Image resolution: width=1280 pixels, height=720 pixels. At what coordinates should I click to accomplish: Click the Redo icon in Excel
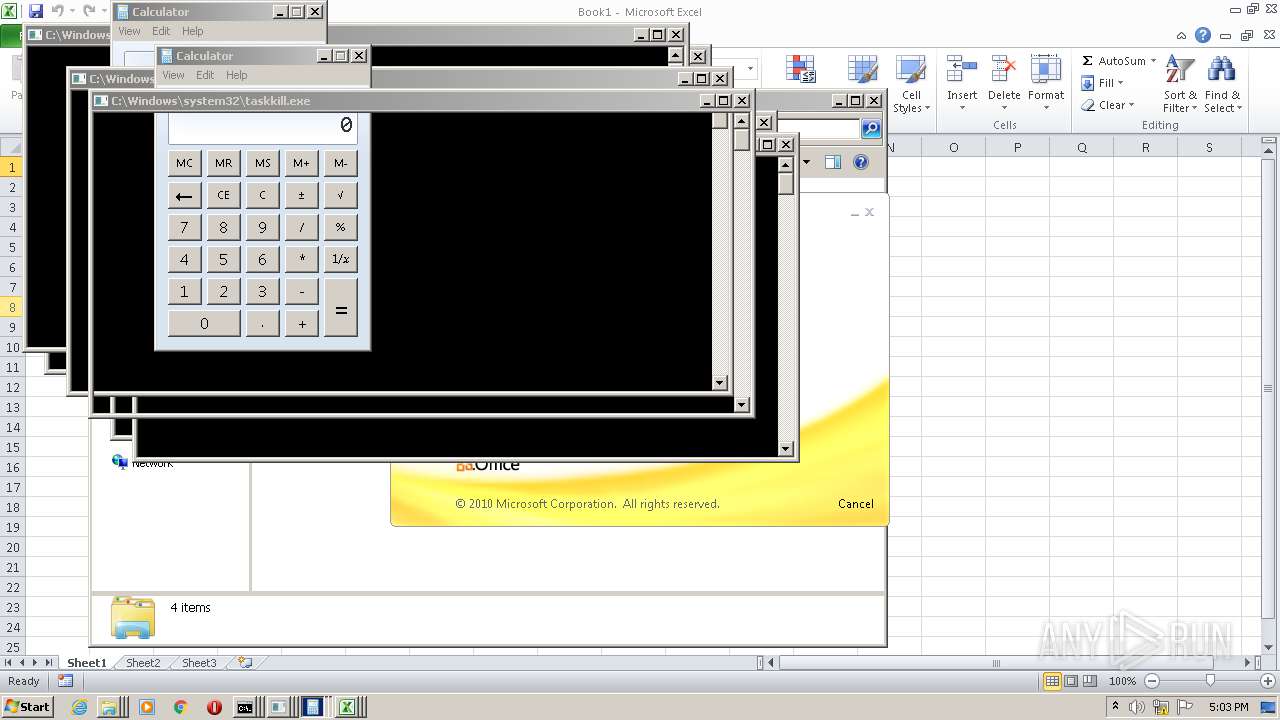pyautogui.click(x=89, y=11)
